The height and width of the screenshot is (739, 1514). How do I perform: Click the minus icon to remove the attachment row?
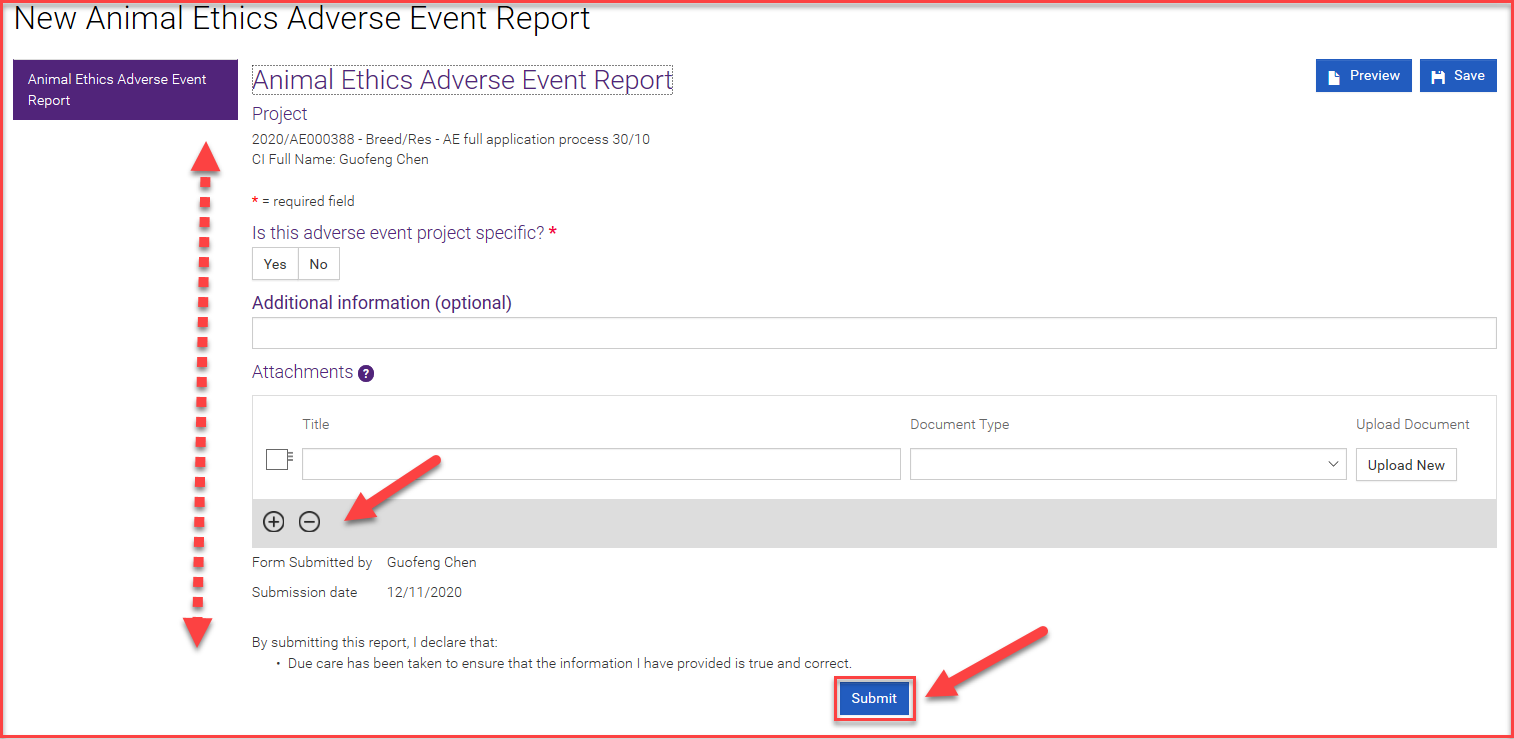309,521
